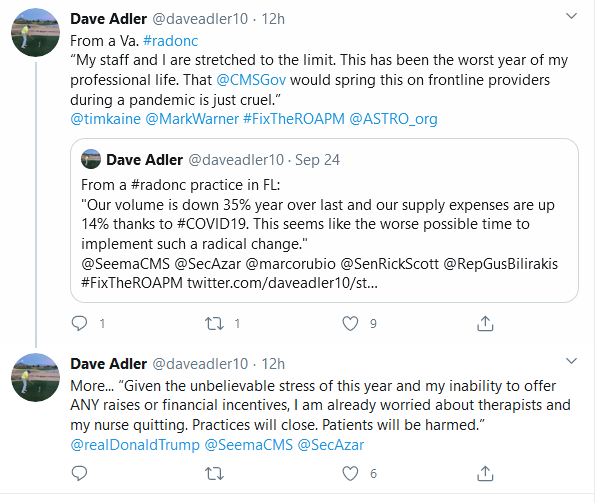
Task: Open @timkaine profile mention
Action: pos(104,119)
